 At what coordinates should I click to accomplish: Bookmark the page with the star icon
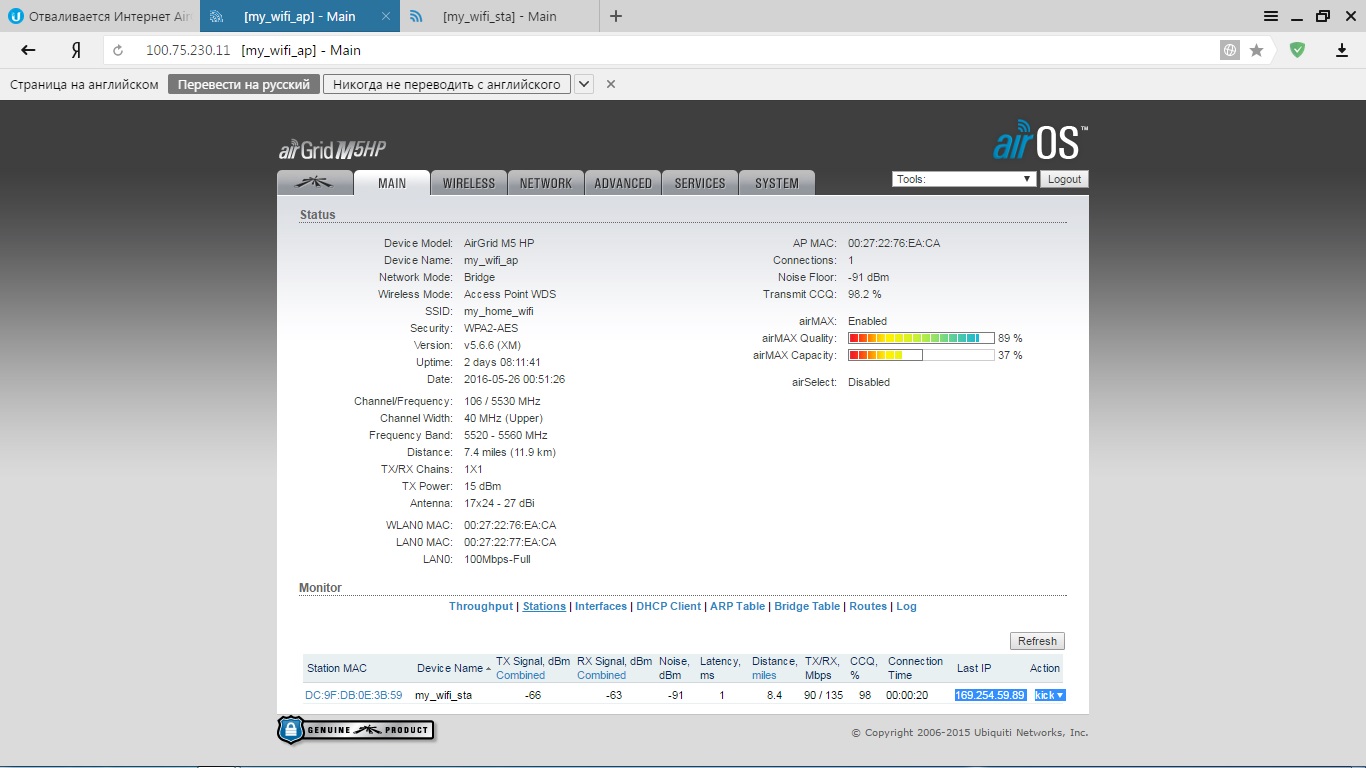point(1257,50)
